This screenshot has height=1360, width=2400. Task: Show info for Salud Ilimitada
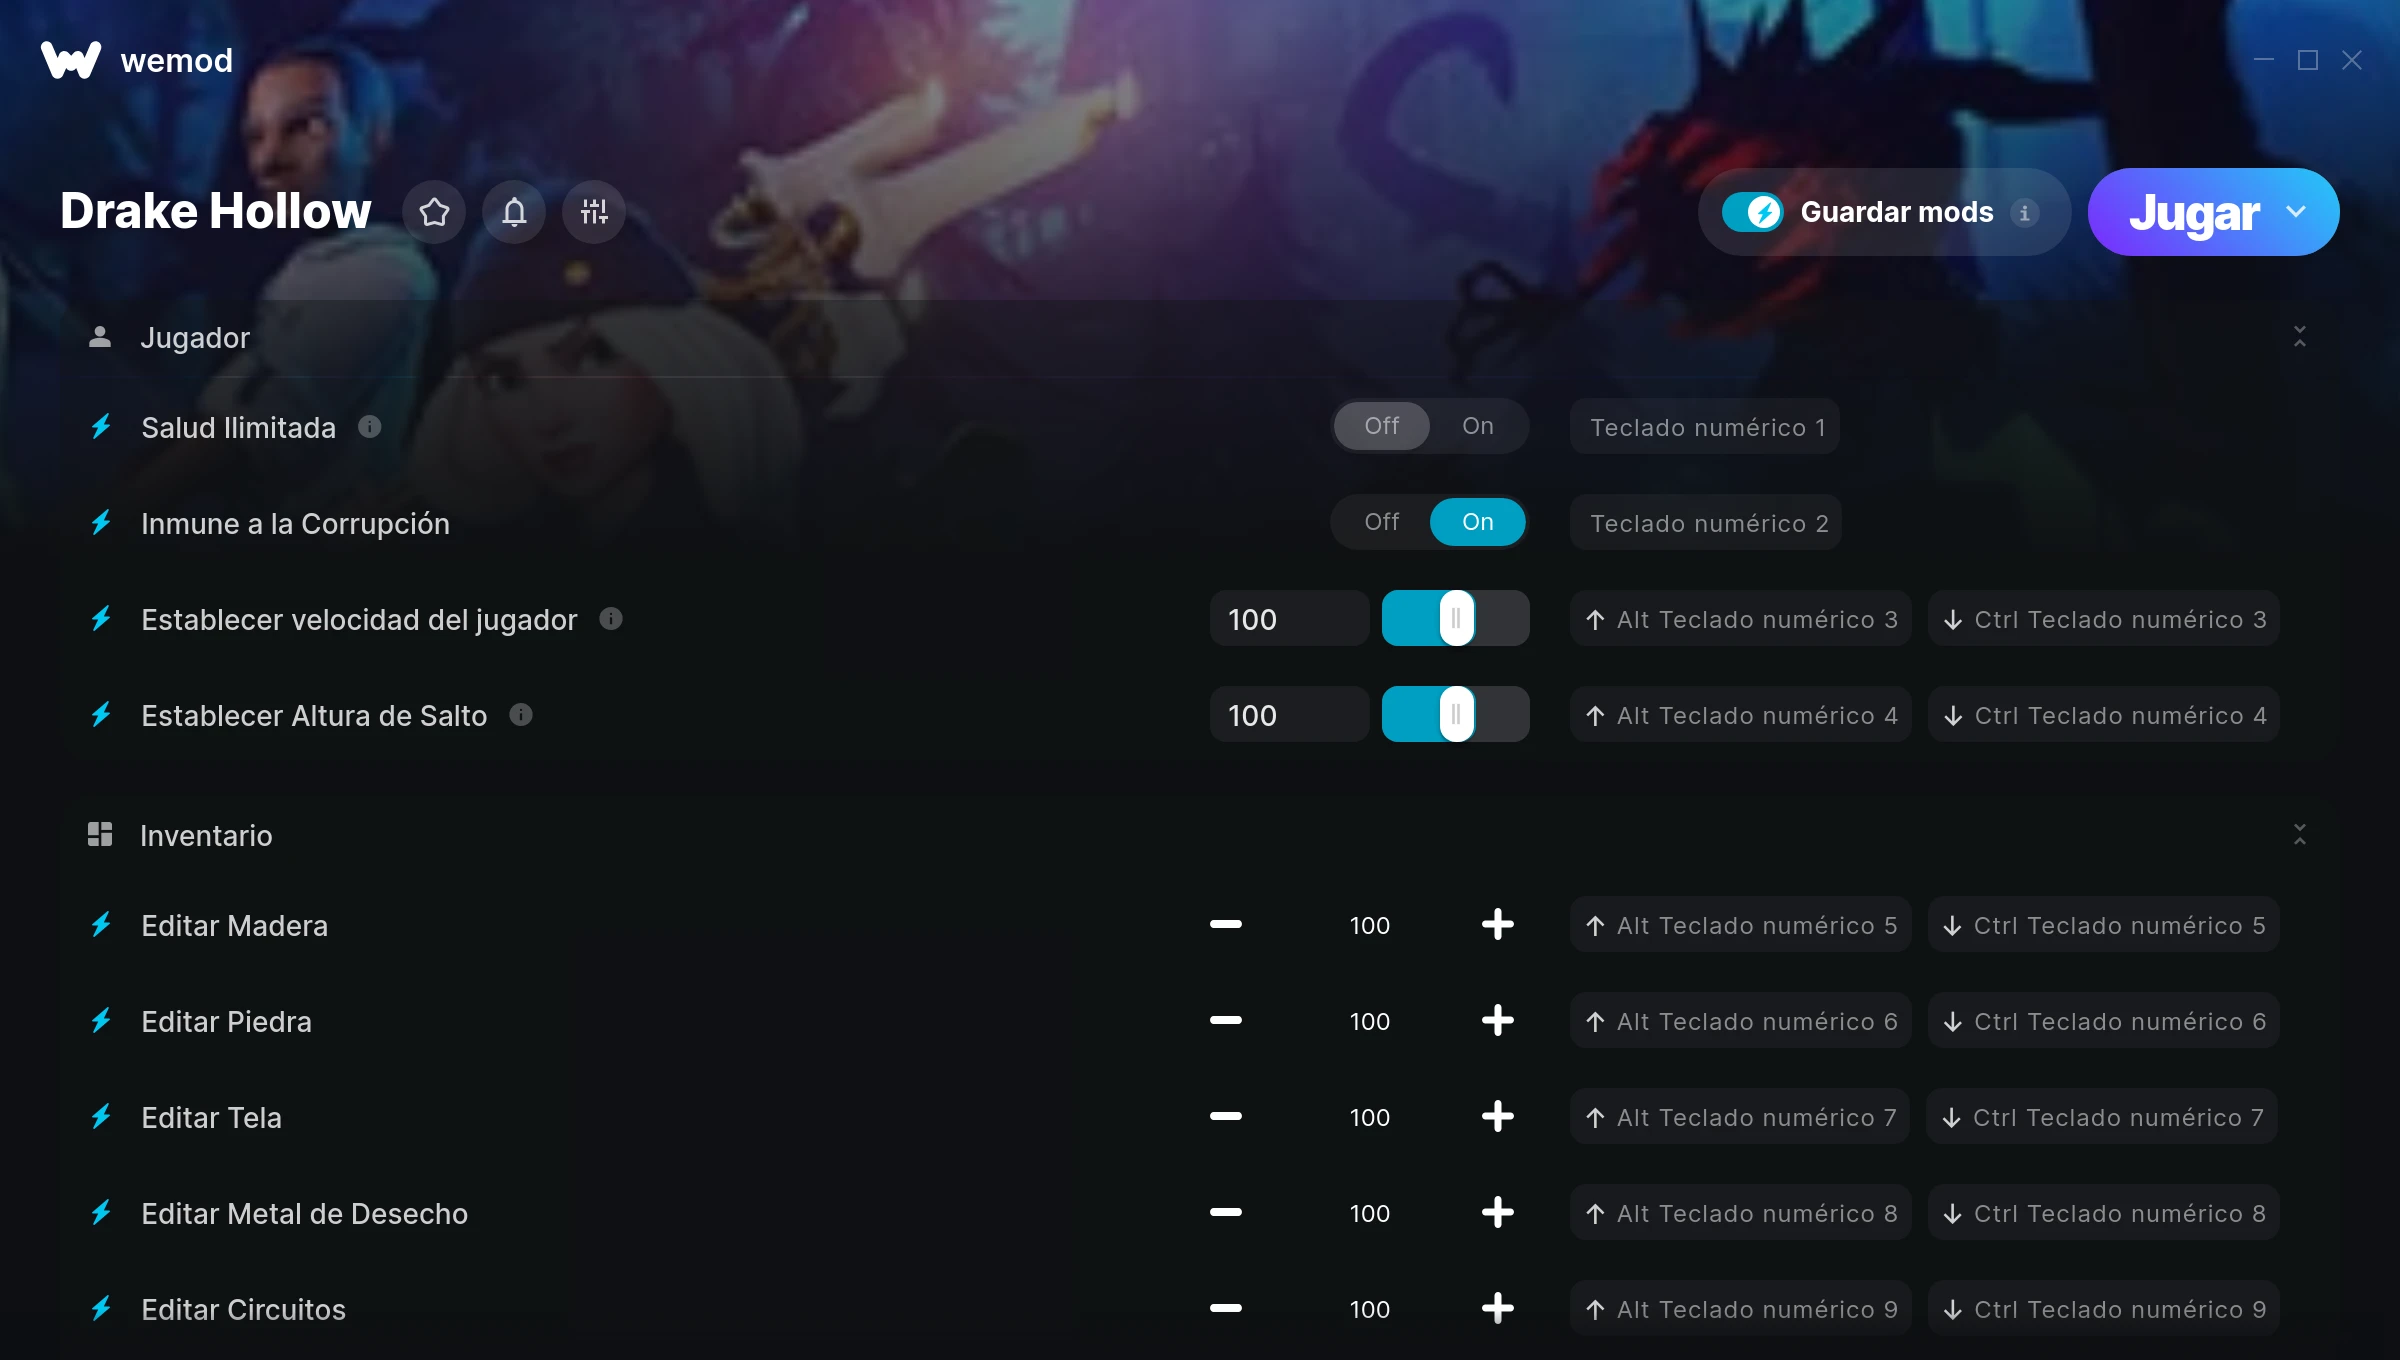pyautogui.click(x=370, y=427)
